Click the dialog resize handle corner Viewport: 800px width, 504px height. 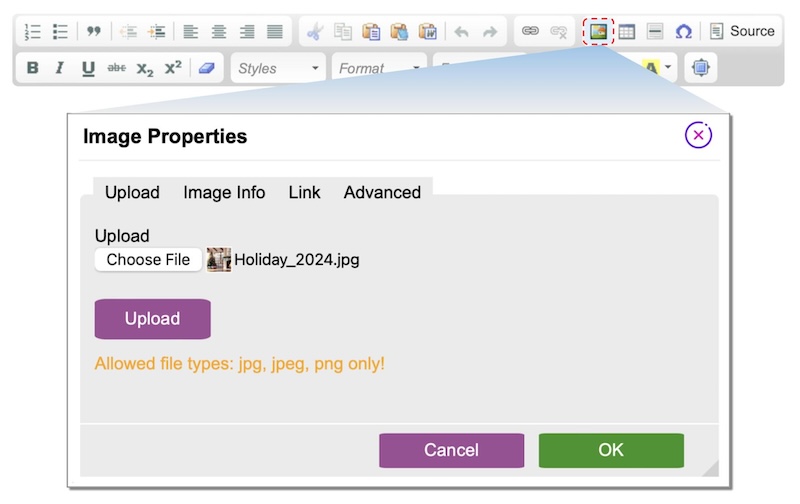pyautogui.click(x=711, y=469)
